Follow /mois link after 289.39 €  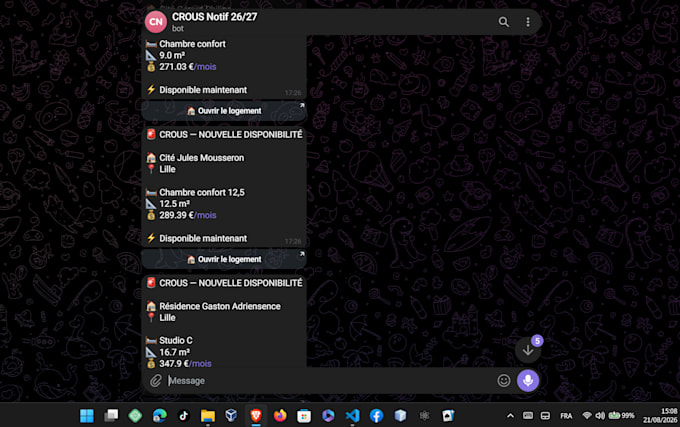(205, 215)
